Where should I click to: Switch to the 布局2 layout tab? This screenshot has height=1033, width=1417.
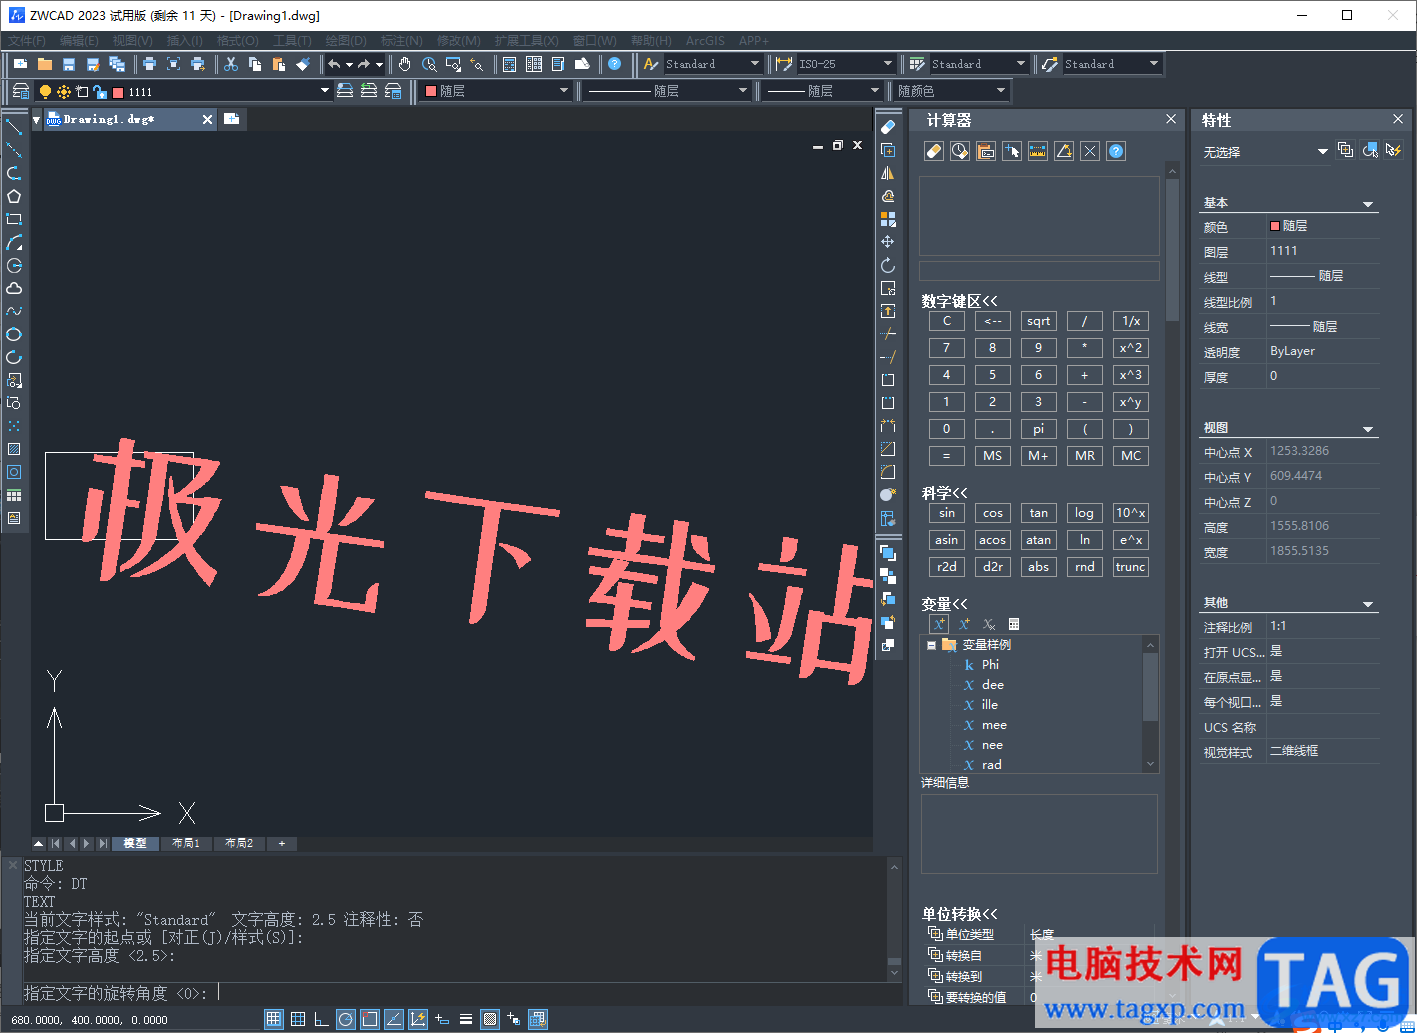pyautogui.click(x=239, y=844)
